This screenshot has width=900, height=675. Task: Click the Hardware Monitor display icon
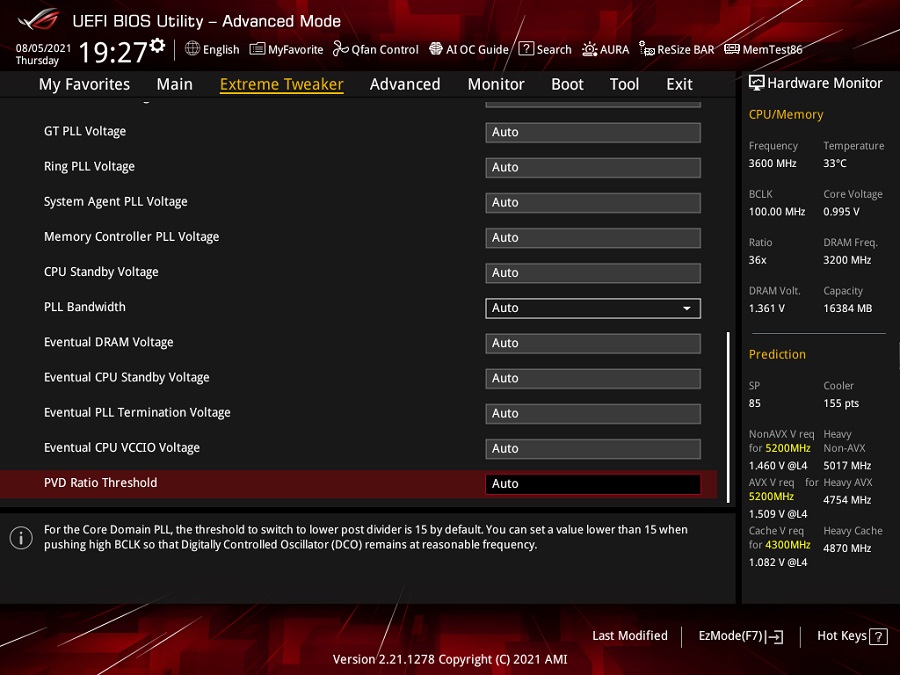click(x=757, y=83)
